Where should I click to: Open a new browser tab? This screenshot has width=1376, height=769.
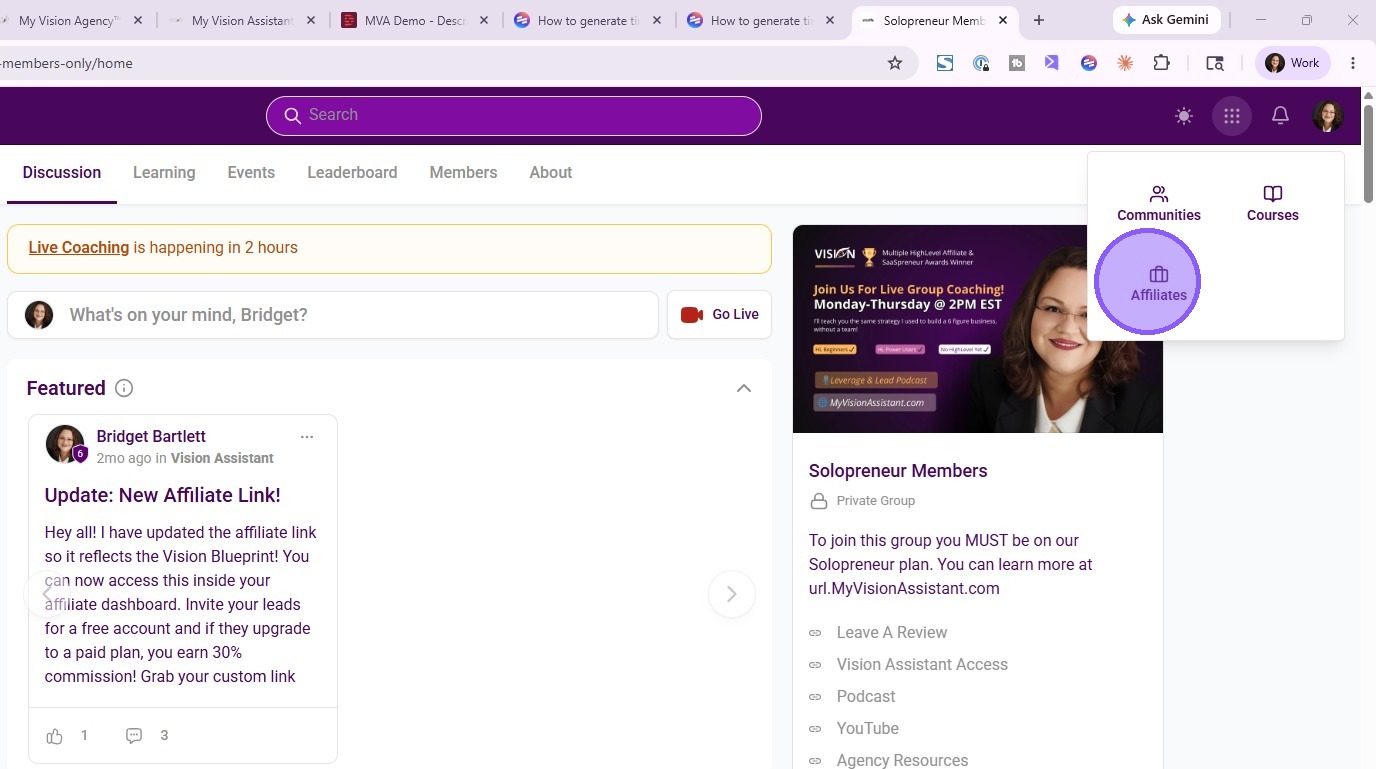point(1039,20)
